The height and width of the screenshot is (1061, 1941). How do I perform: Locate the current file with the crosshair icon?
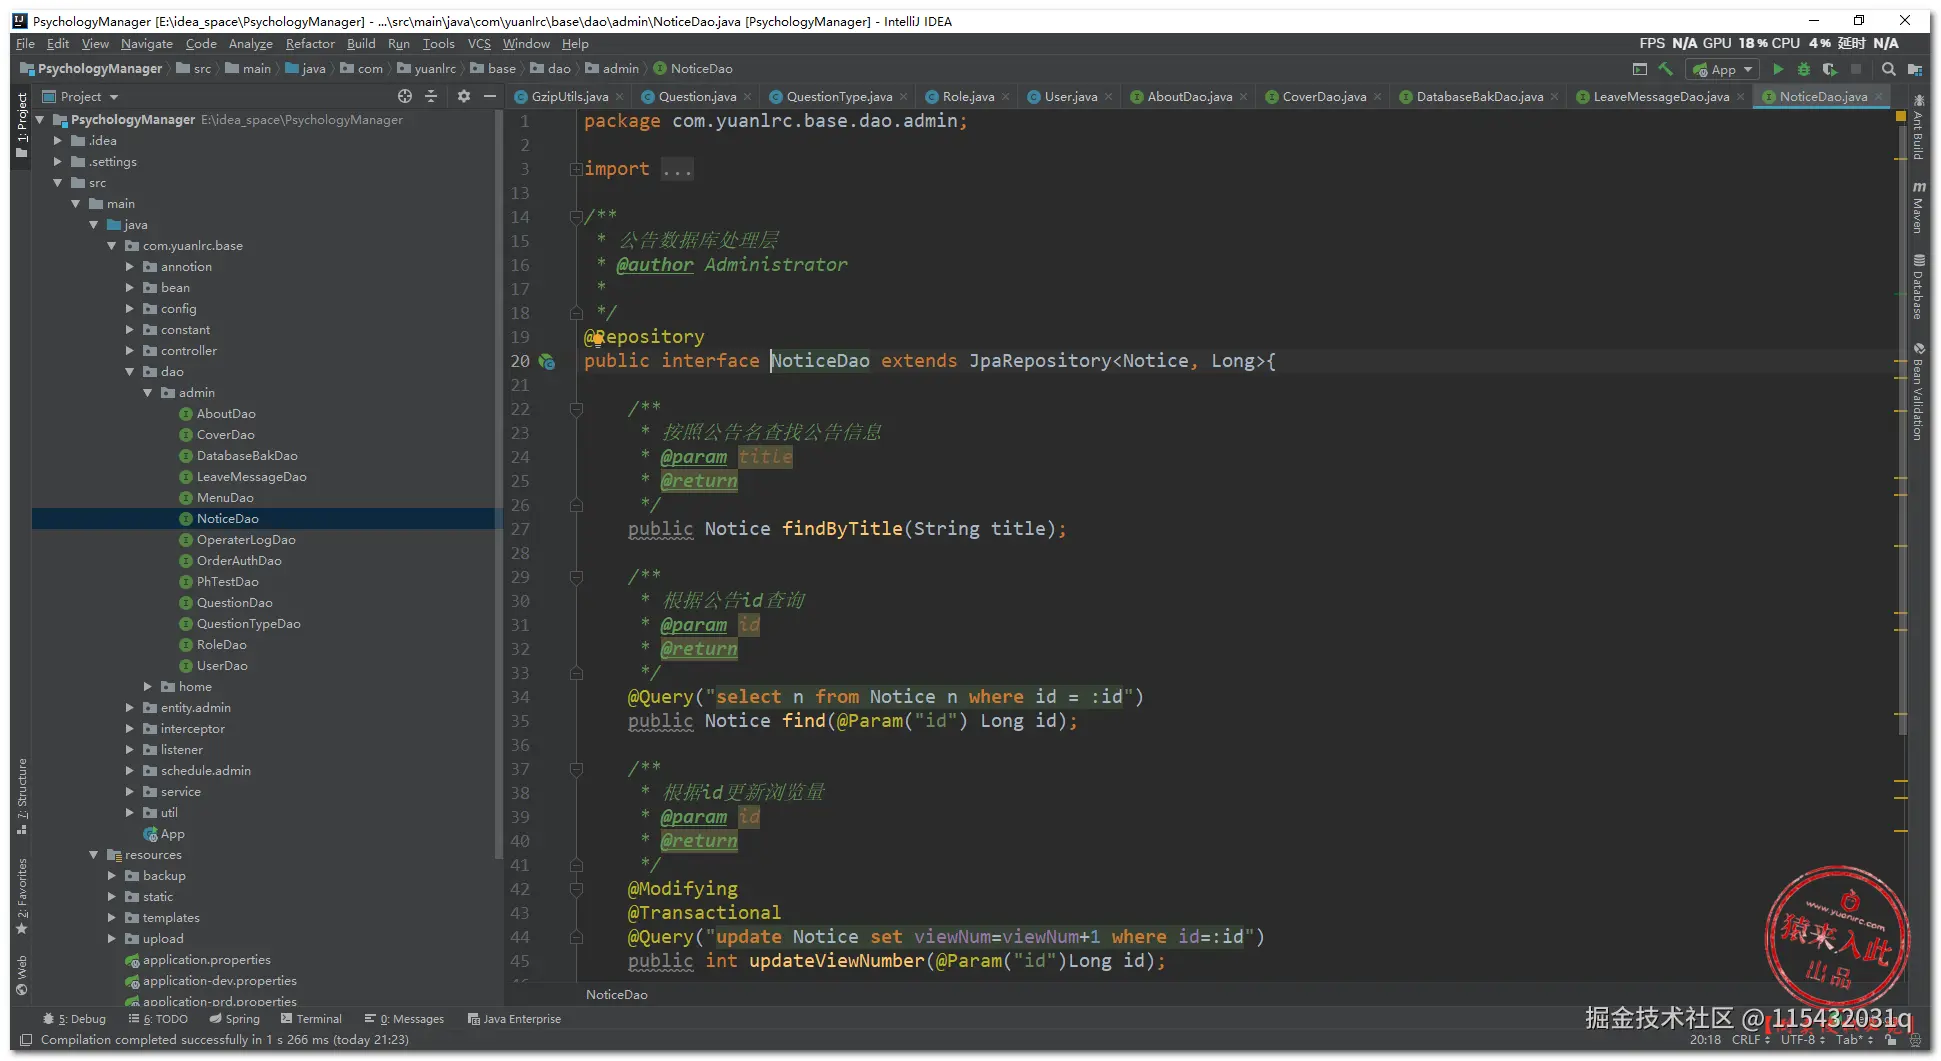coord(404,96)
